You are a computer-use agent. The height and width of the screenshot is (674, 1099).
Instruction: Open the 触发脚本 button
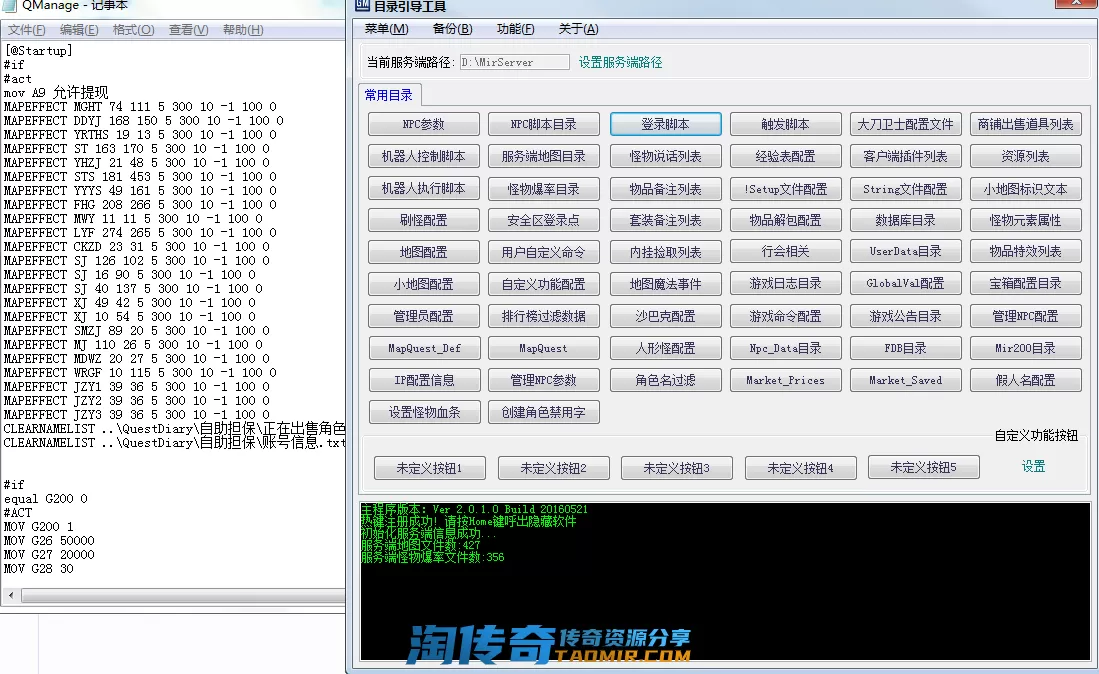786,124
